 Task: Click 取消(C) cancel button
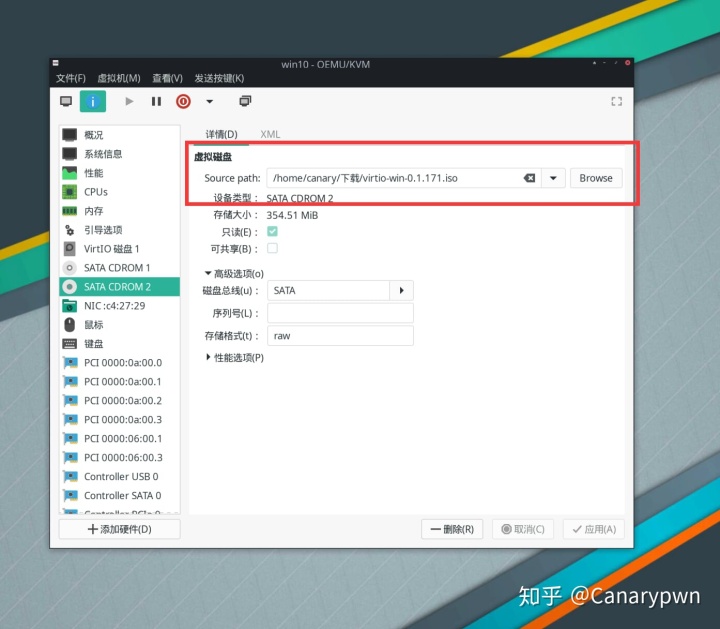[523, 529]
